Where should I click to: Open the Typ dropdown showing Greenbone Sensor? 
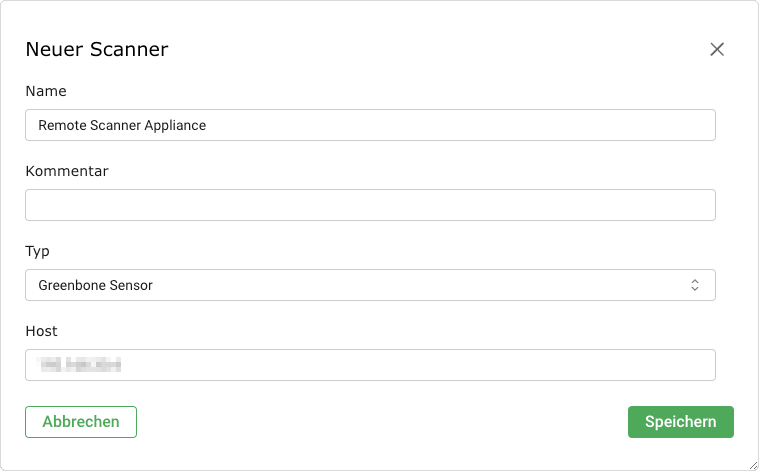point(370,285)
